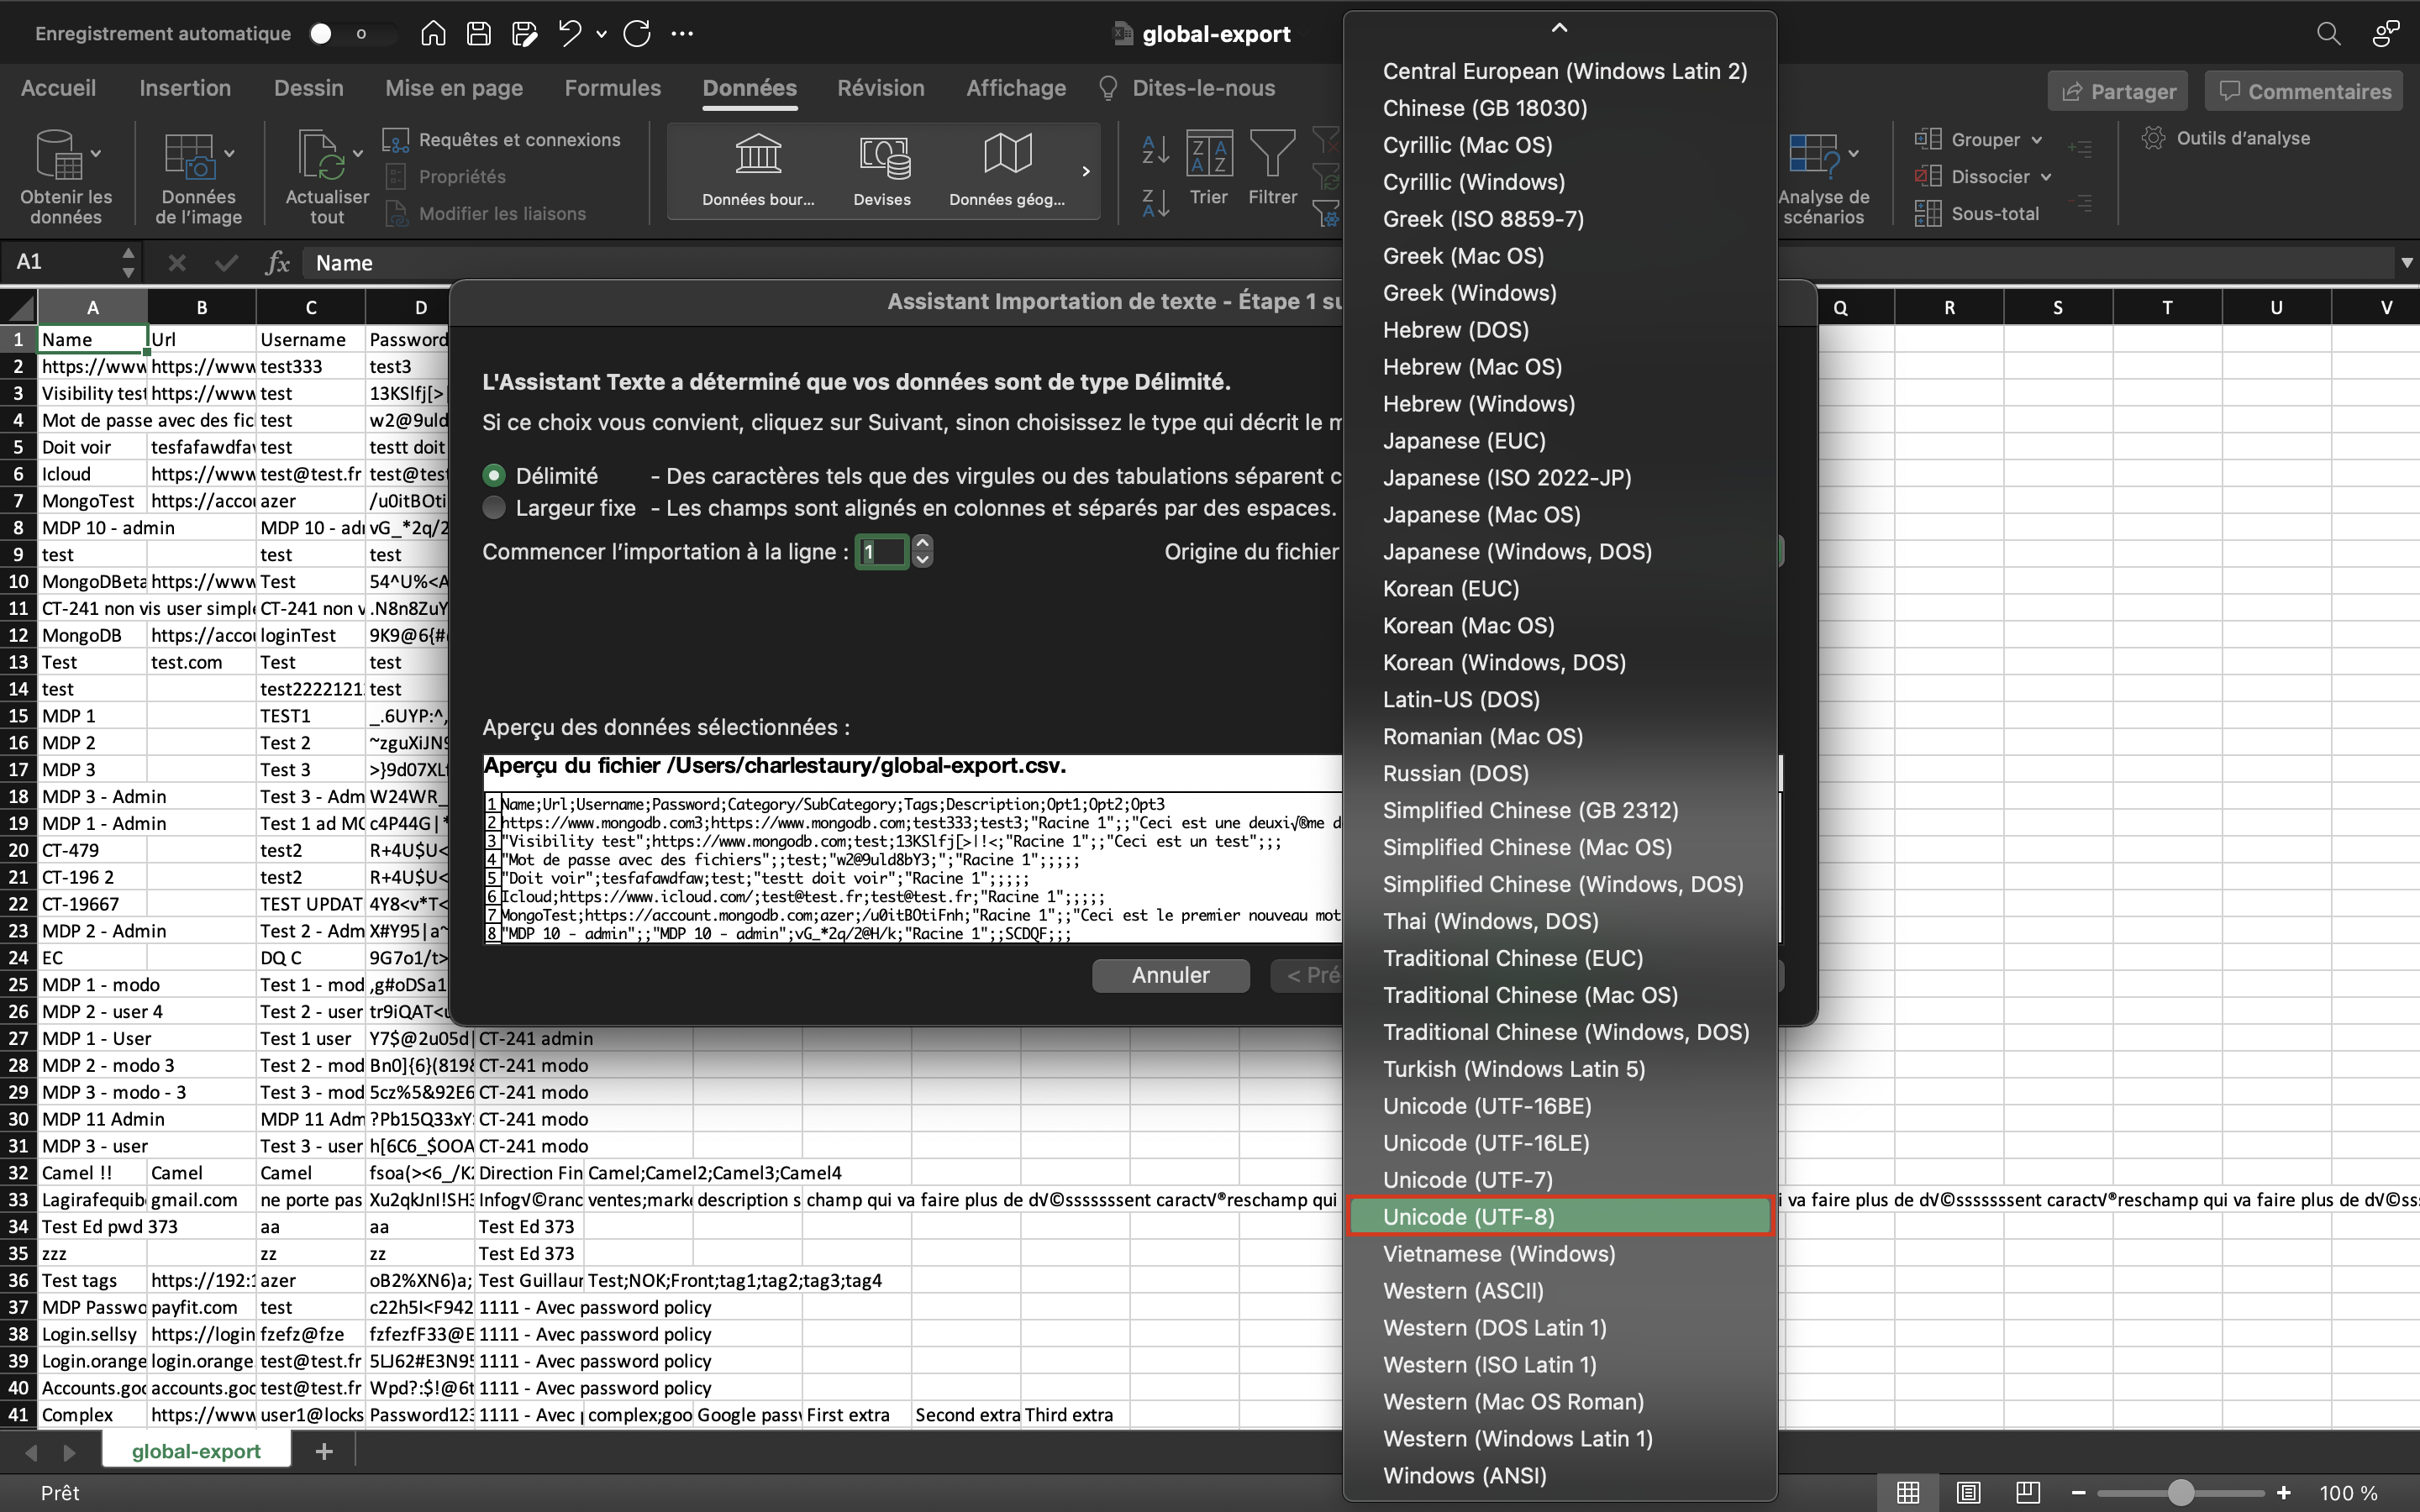Click the Partager button
Viewport: 2420px width, 1512px height.
pyautogui.click(x=2117, y=91)
